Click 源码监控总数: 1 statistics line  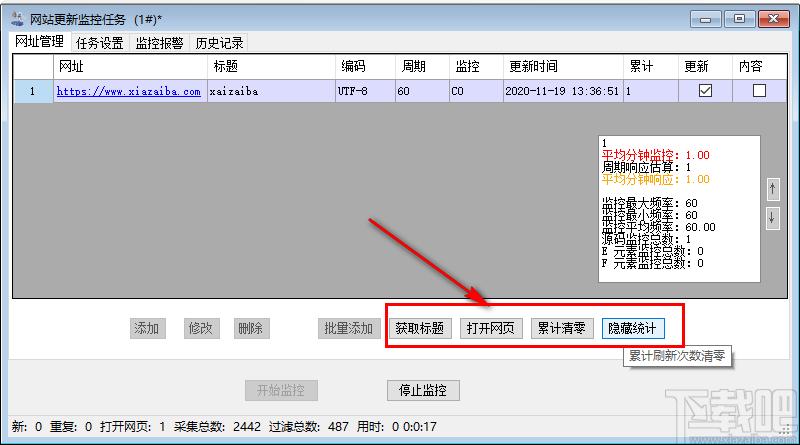point(646,239)
